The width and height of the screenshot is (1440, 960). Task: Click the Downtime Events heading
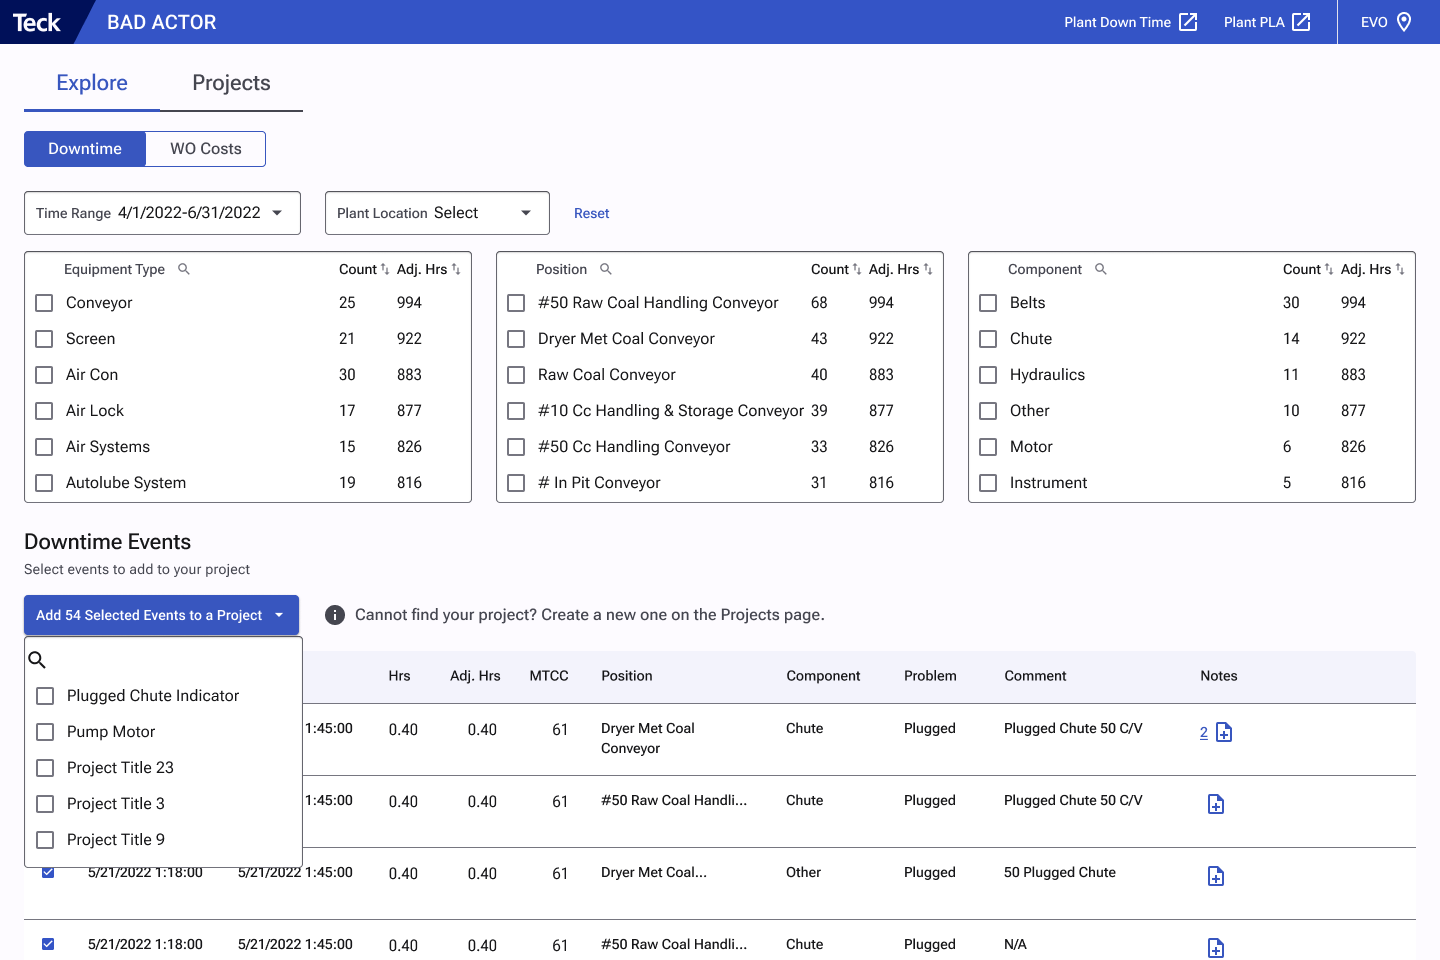click(x=108, y=542)
